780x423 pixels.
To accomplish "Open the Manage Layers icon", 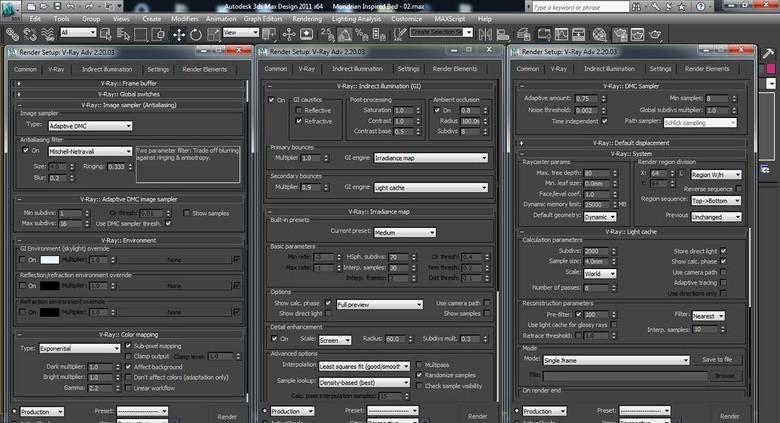I will pyautogui.click(x=523, y=34).
